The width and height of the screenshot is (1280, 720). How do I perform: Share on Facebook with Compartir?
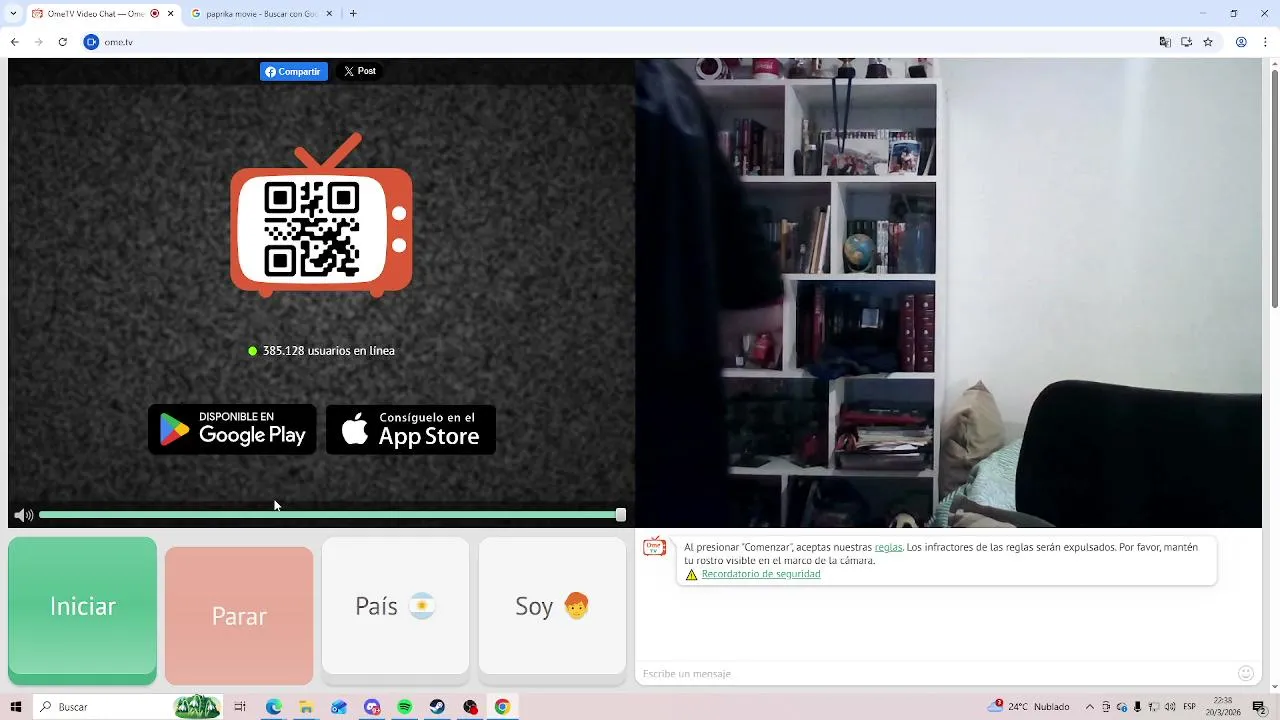[294, 72]
